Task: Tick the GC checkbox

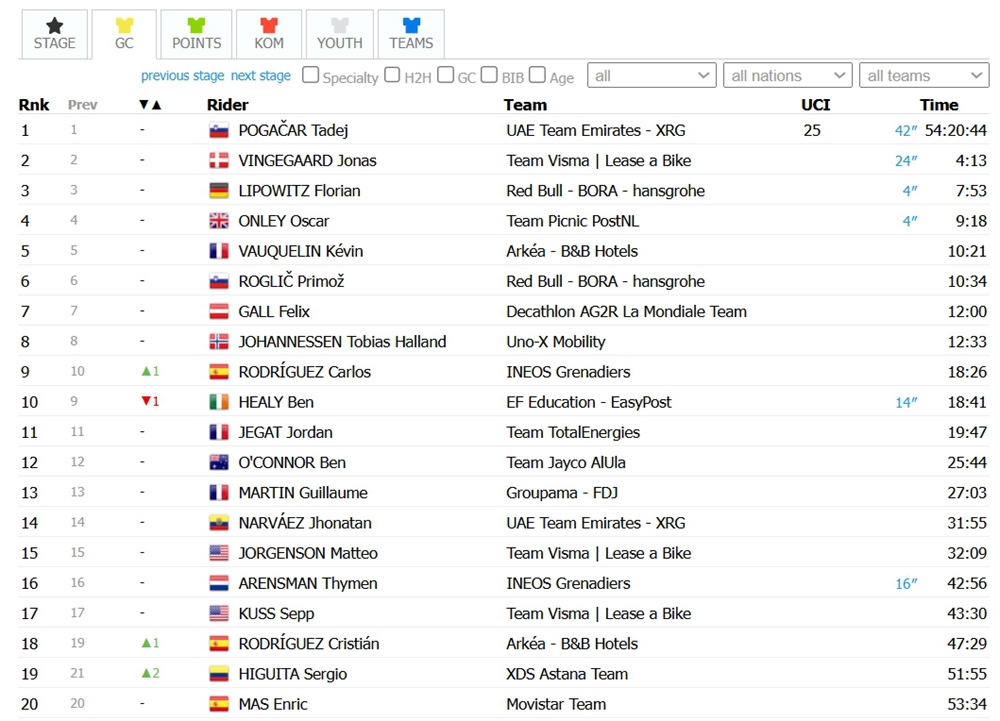Action: [x=446, y=75]
